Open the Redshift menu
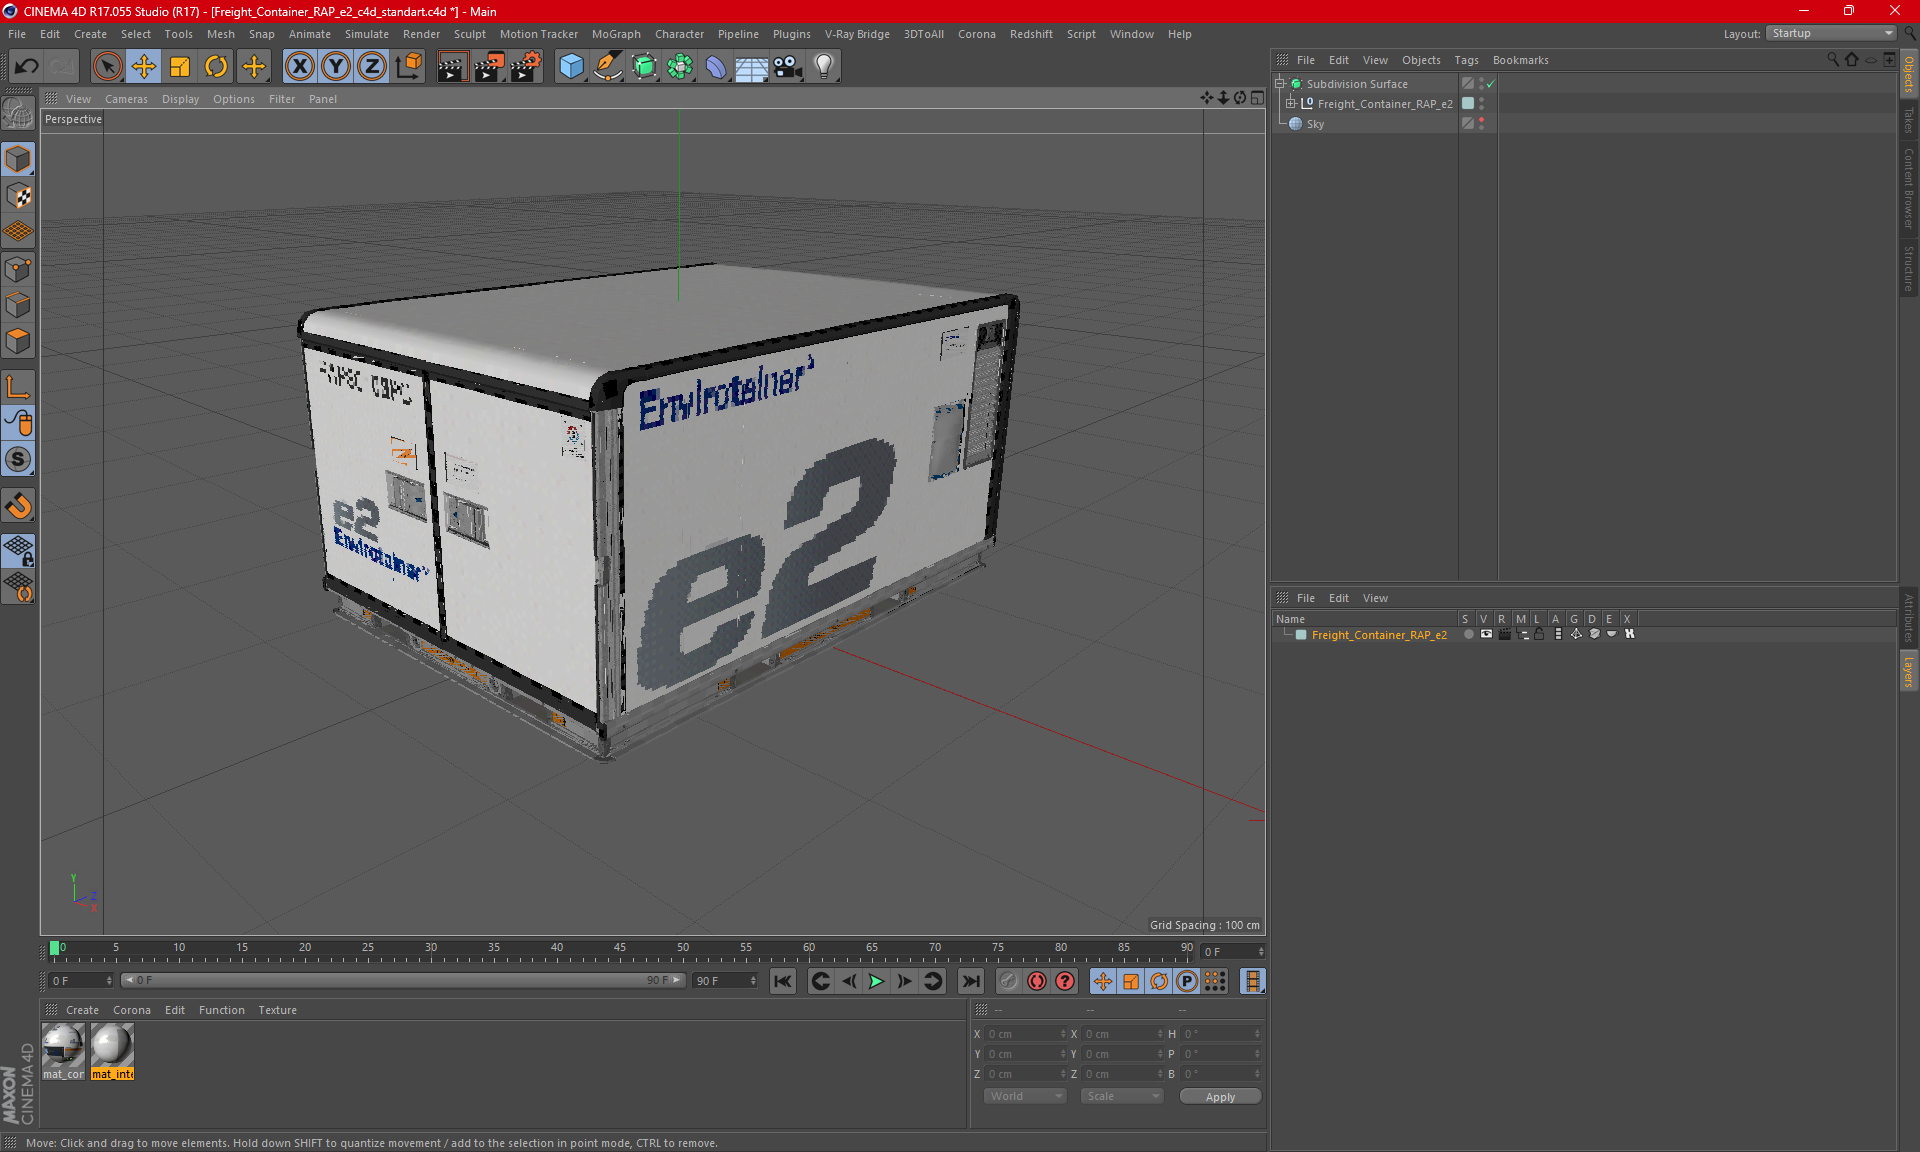The width and height of the screenshot is (1920, 1152). point(1030,34)
